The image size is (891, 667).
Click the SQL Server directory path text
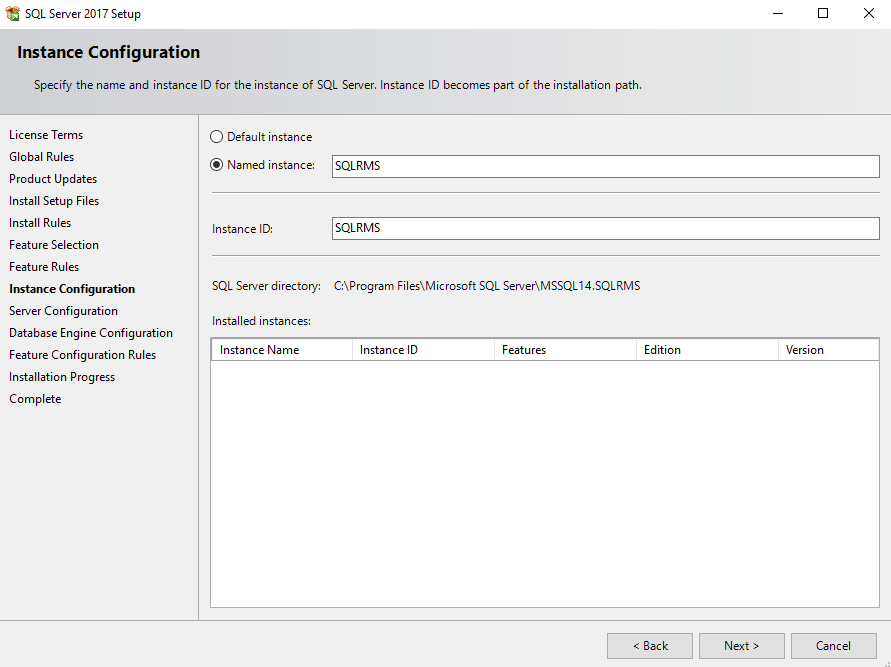click(487, 286)
